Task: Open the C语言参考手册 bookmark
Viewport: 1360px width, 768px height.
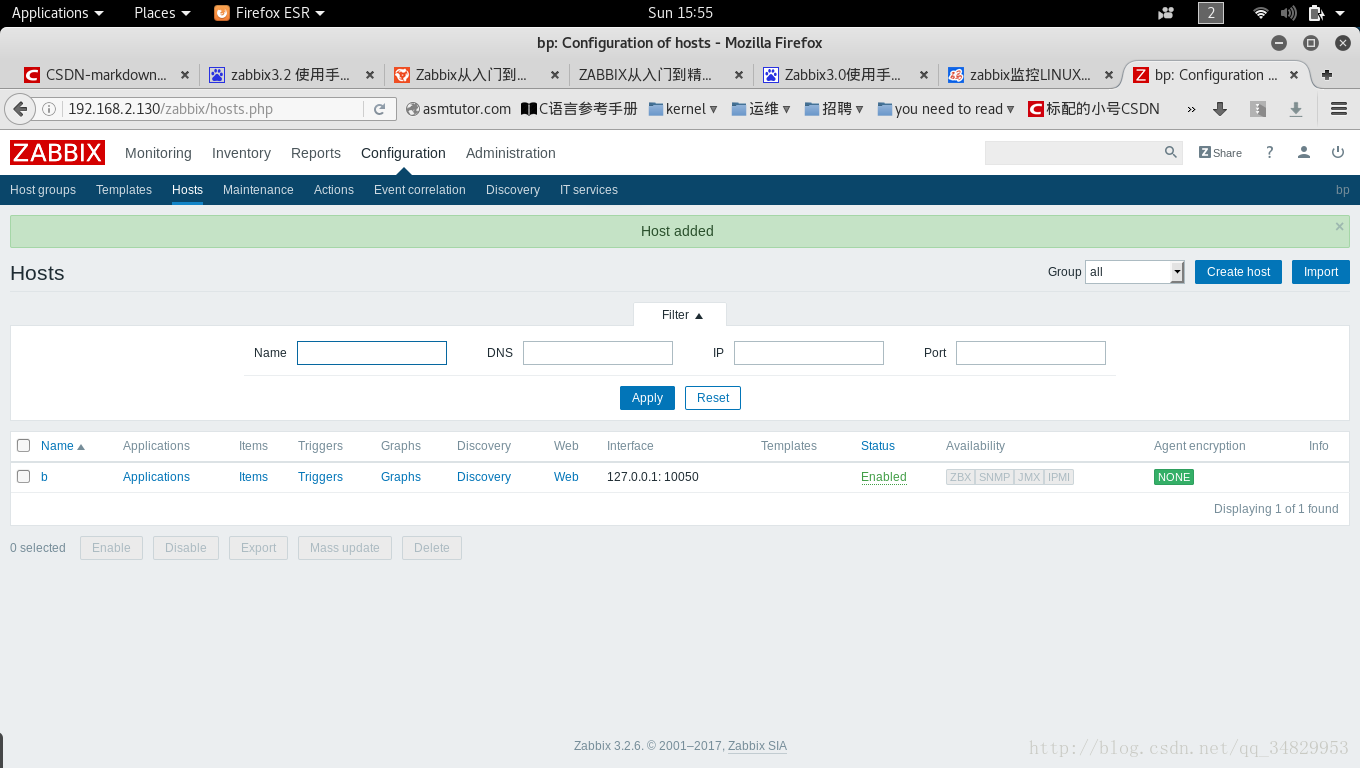Action: (x=579, y=109)
